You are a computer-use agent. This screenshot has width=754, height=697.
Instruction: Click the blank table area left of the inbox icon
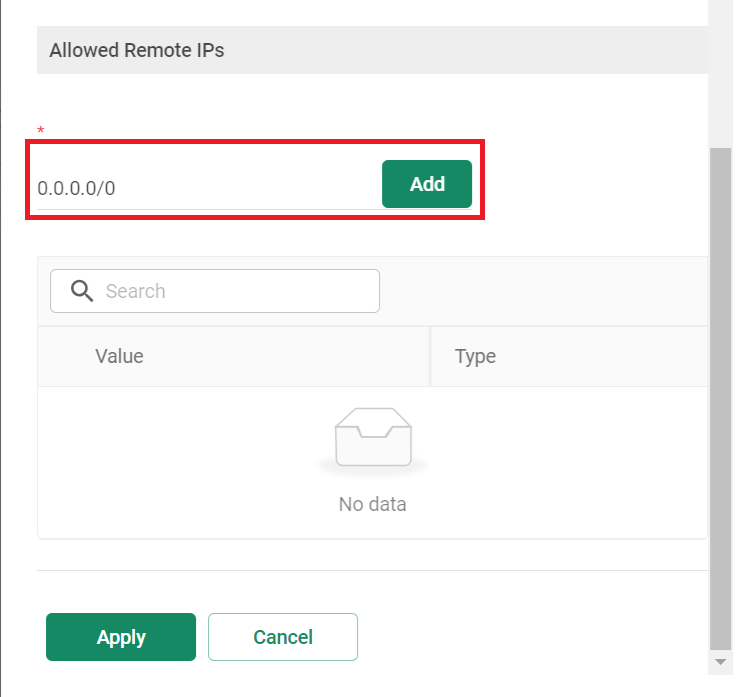[185, 462]
